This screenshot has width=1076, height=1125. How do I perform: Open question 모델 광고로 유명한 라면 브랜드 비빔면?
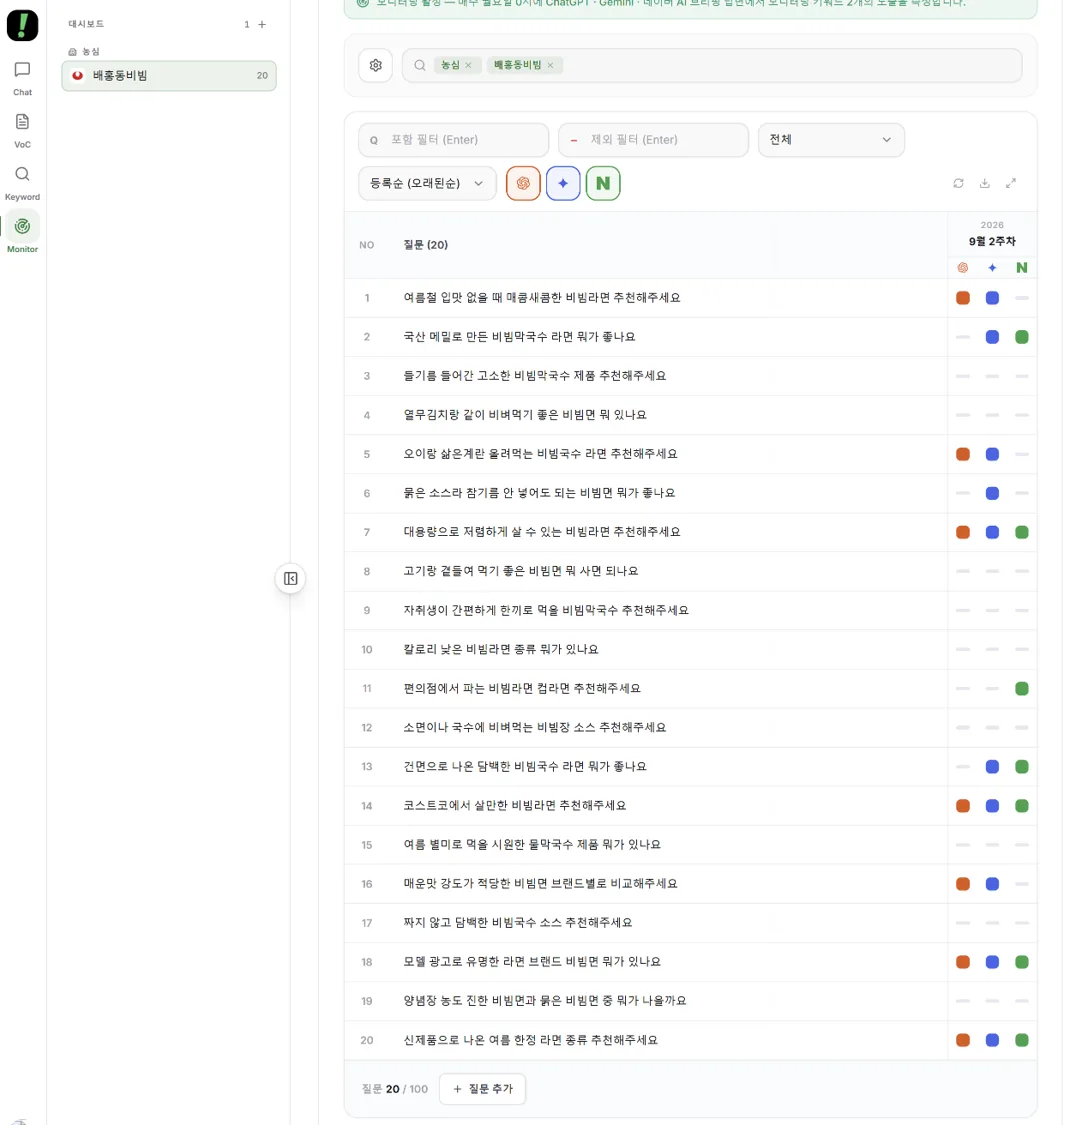click(532, 962)
